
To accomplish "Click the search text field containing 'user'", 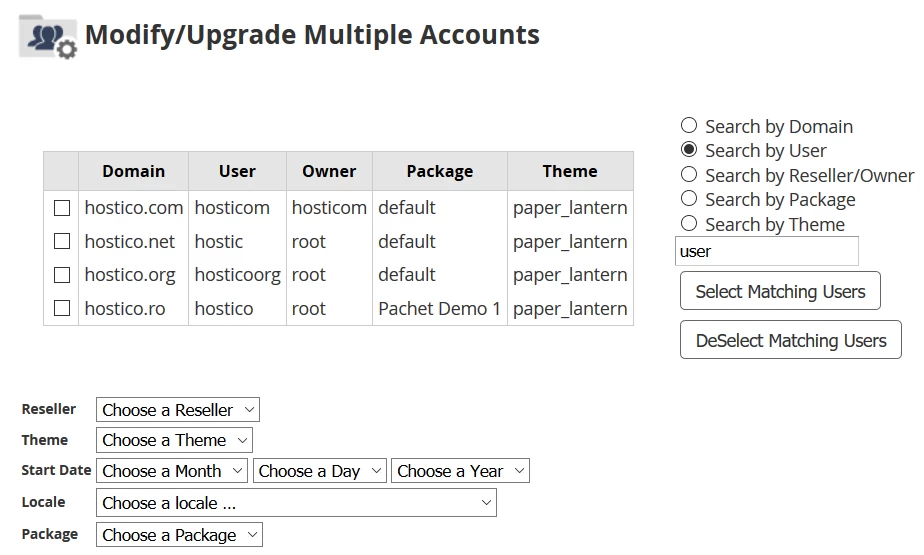I will click(x=766, y=252).
